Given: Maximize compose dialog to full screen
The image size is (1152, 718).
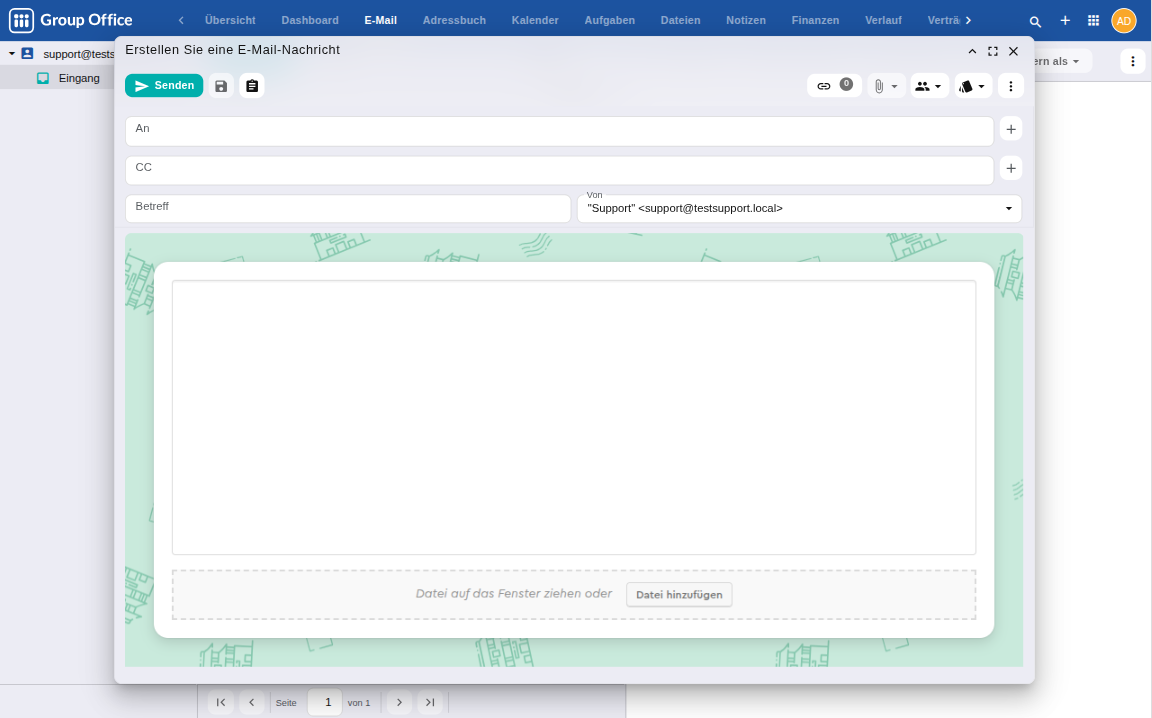Looking at the screenshot, I should pos(993,51).
